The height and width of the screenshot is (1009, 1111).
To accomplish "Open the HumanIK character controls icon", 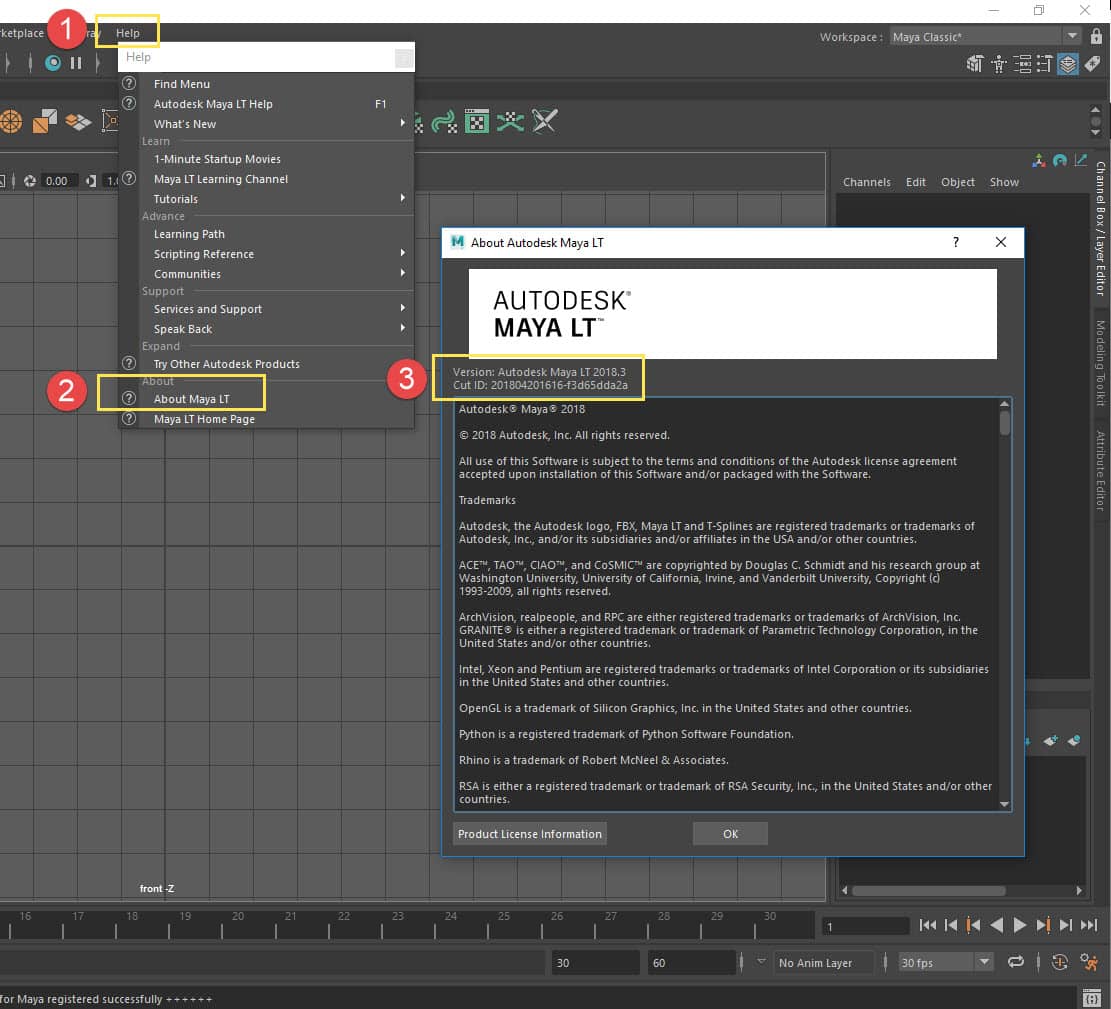I will pos(998,64).
